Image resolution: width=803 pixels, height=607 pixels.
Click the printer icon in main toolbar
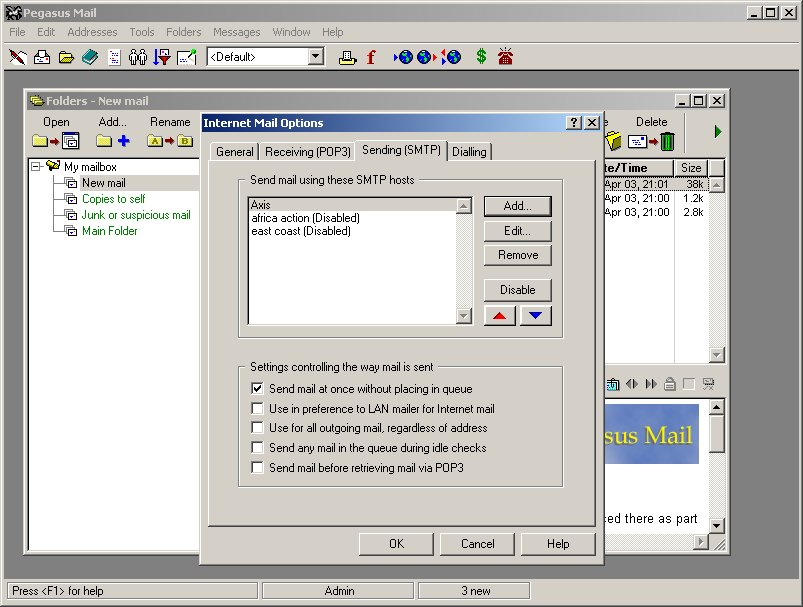tap(347, 57)
